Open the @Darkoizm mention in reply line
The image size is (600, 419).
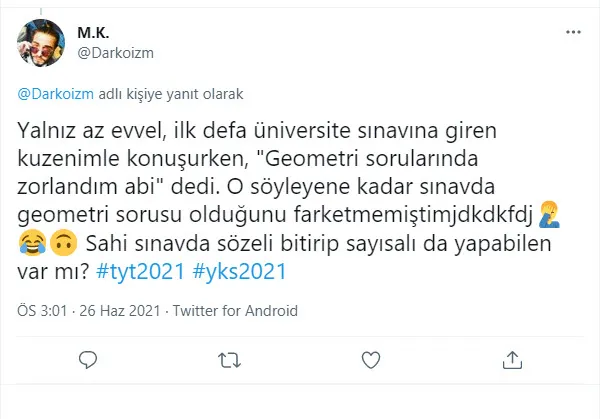click(56, 94)
